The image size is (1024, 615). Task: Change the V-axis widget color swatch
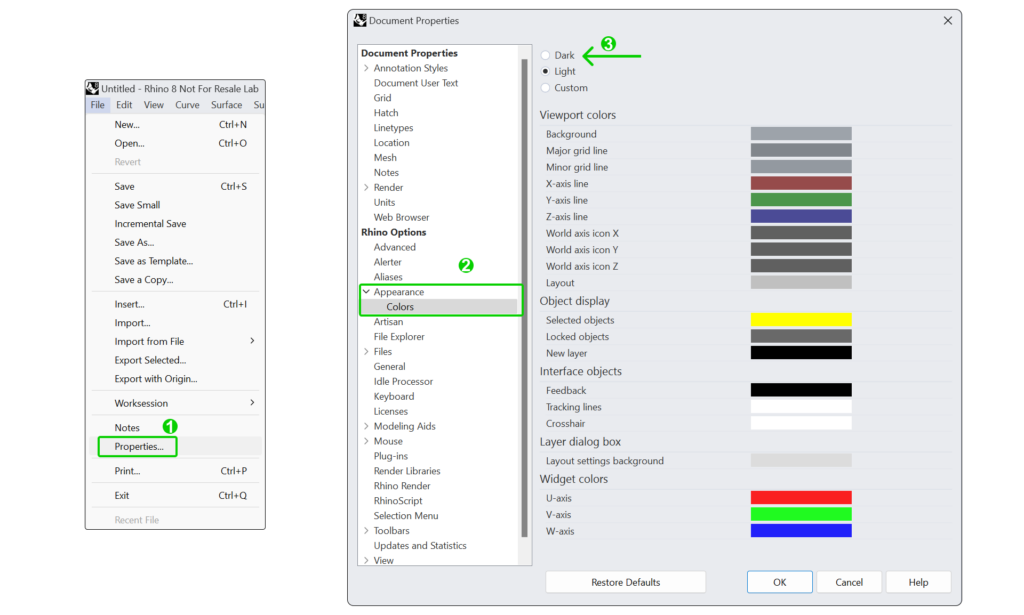click(x=801, y=514)
